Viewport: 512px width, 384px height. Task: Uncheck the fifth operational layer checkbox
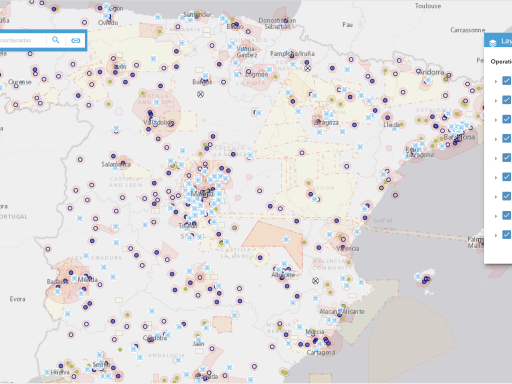coord(507,158)
